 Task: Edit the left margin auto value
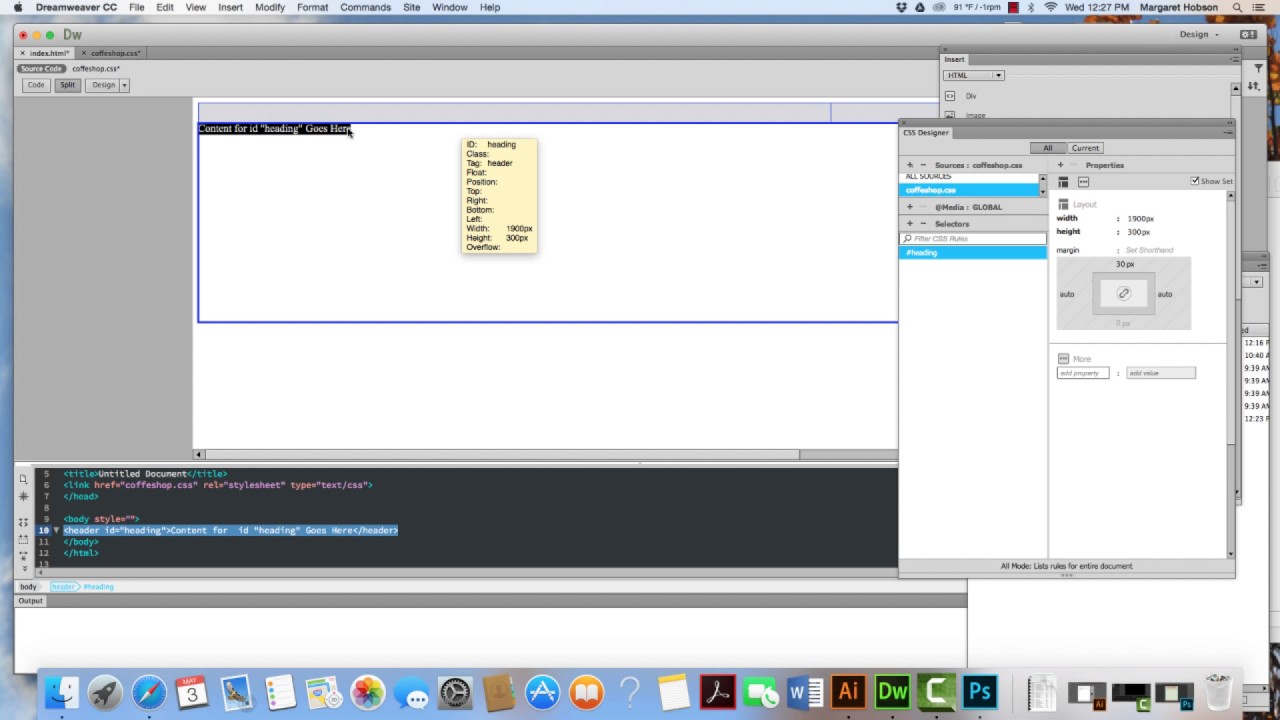(x=1067, y=294)
